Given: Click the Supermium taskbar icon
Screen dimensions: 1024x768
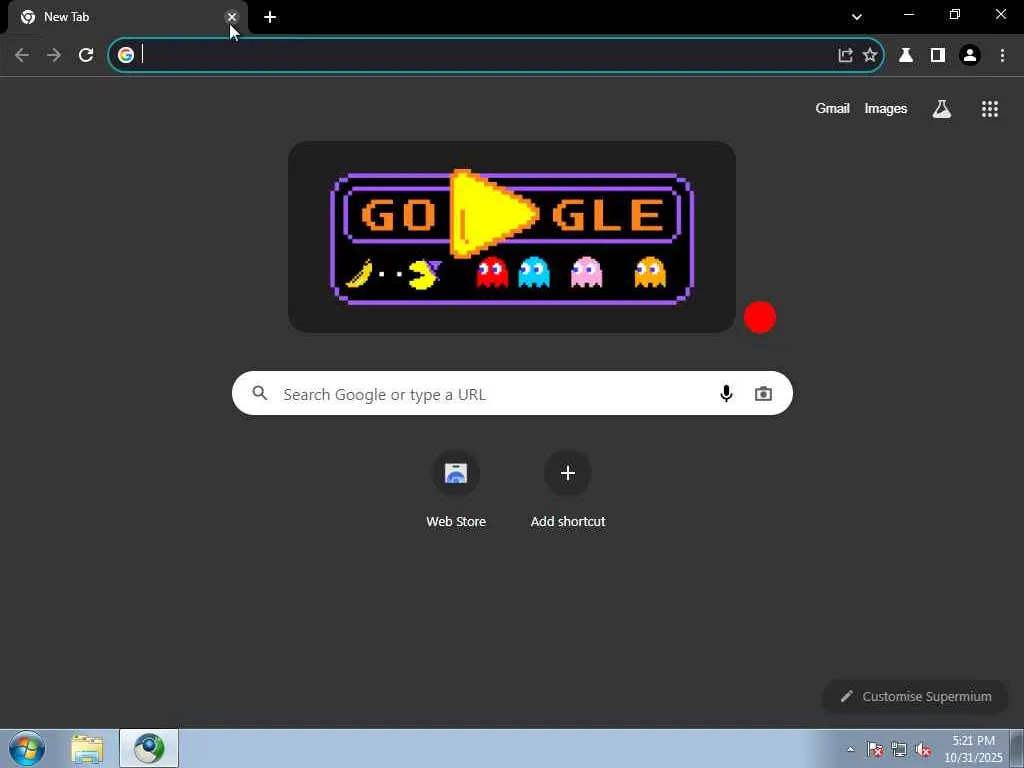Looking at the screenshot, I should point(149,748).
